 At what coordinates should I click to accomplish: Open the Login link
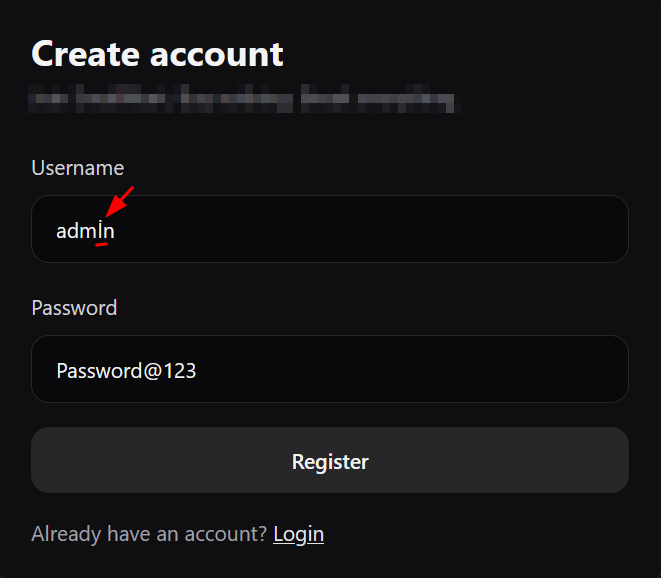point(298,534)
